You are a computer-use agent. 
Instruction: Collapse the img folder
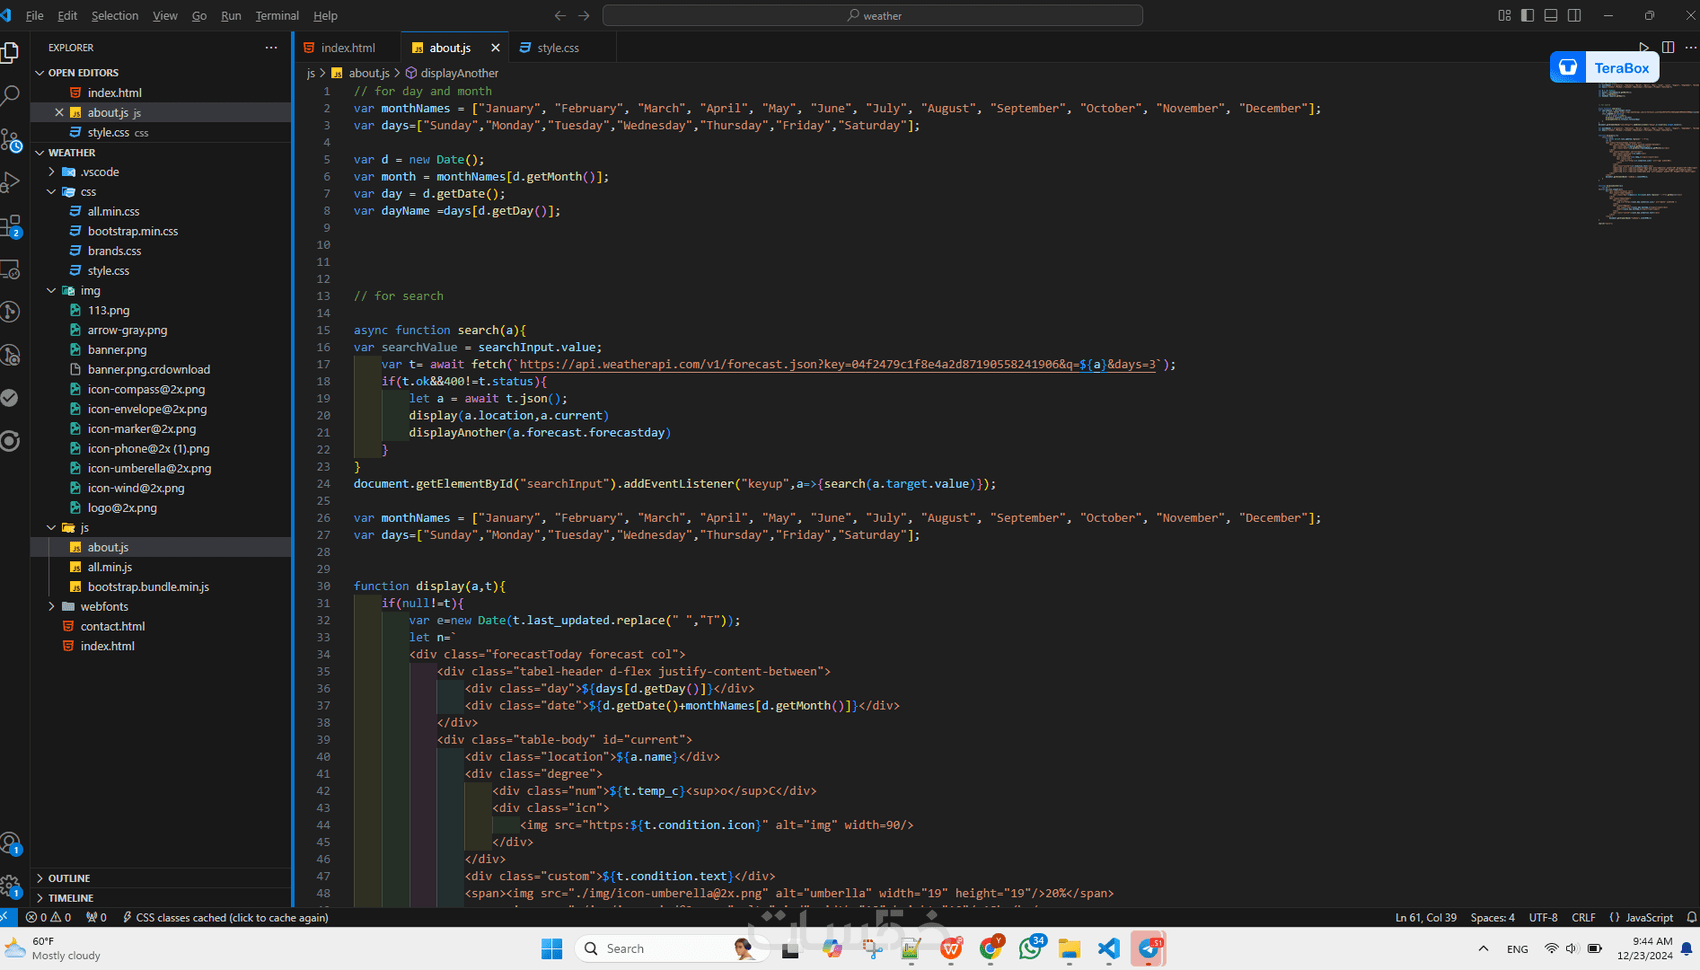pos(90,290)
